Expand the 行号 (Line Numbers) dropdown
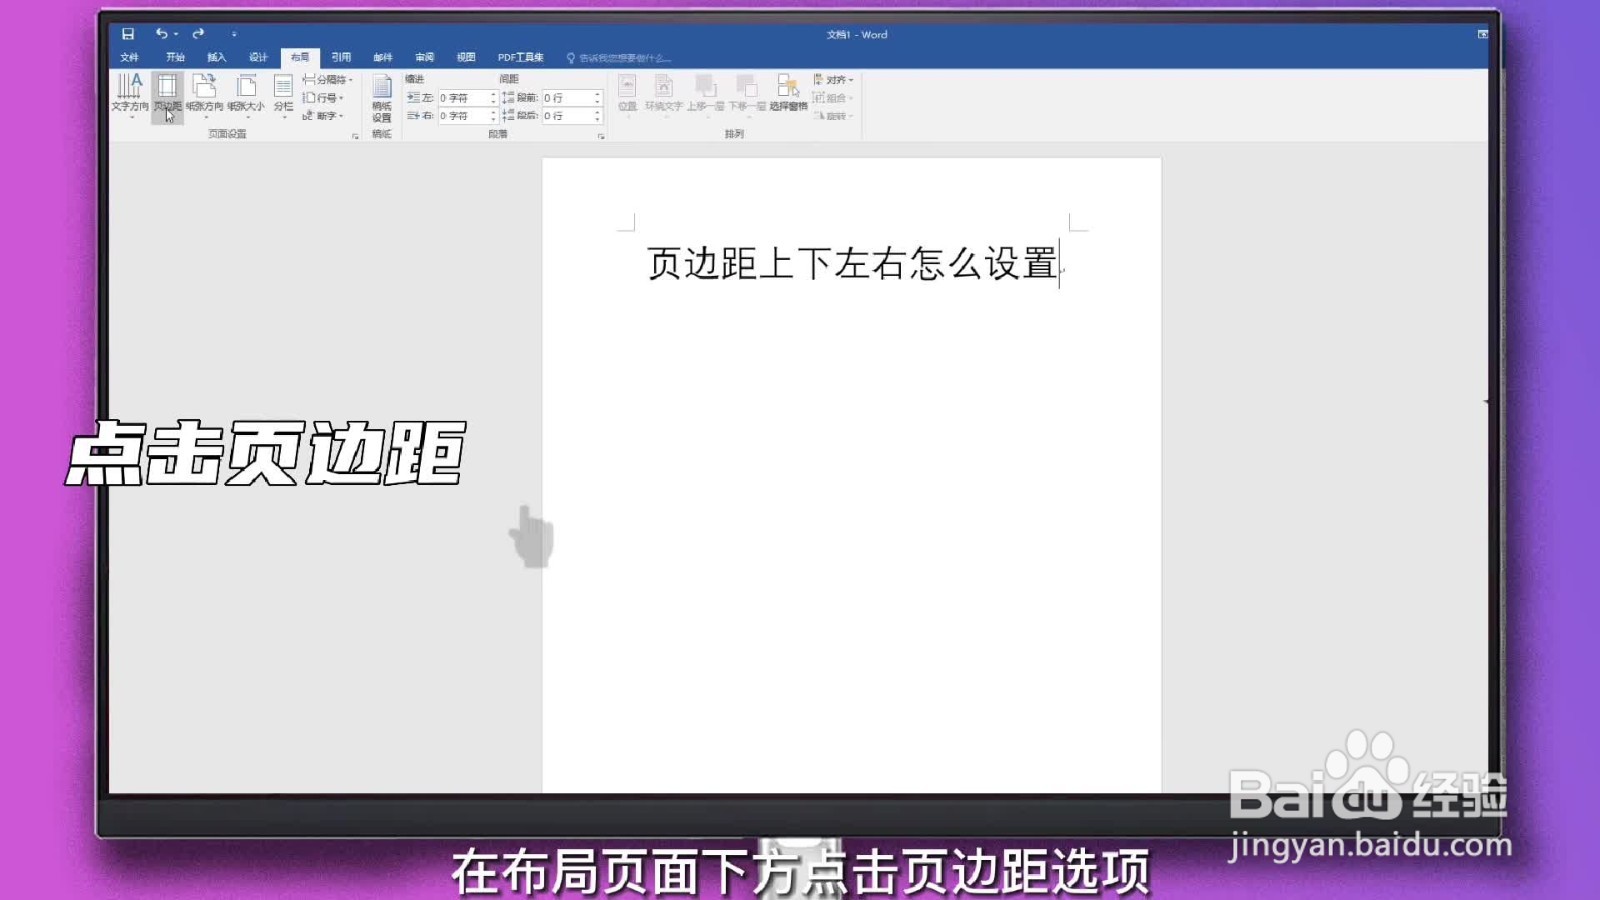This screenshot has height=900, width=1600. tap(326, 98)
